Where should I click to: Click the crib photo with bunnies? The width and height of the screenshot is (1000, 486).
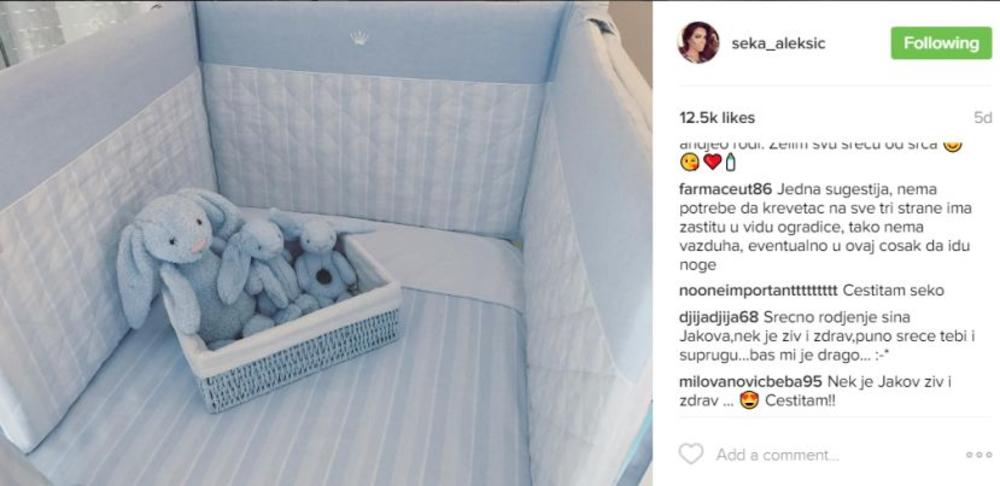[326, 243]
